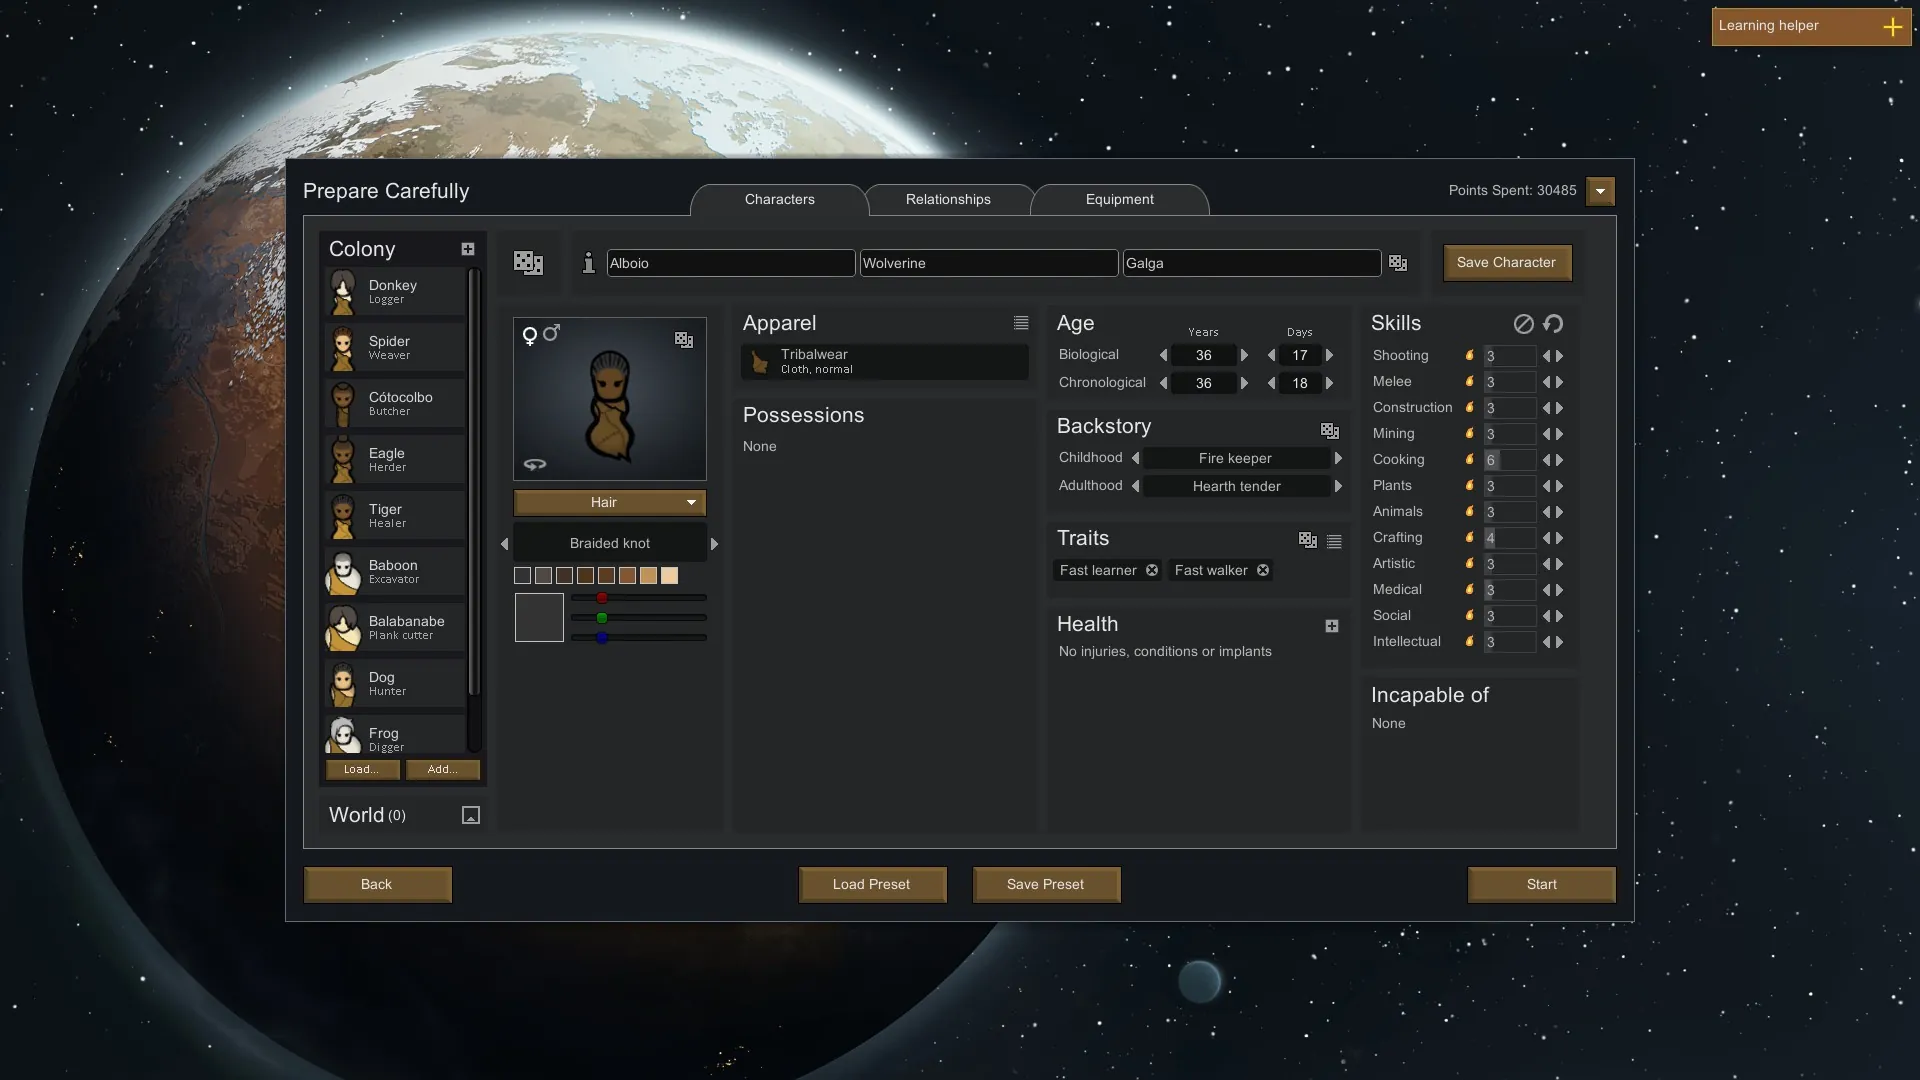Randomize backstory with dice icon
The width and height of the screenshot is (1920, 1080).
1329,430
